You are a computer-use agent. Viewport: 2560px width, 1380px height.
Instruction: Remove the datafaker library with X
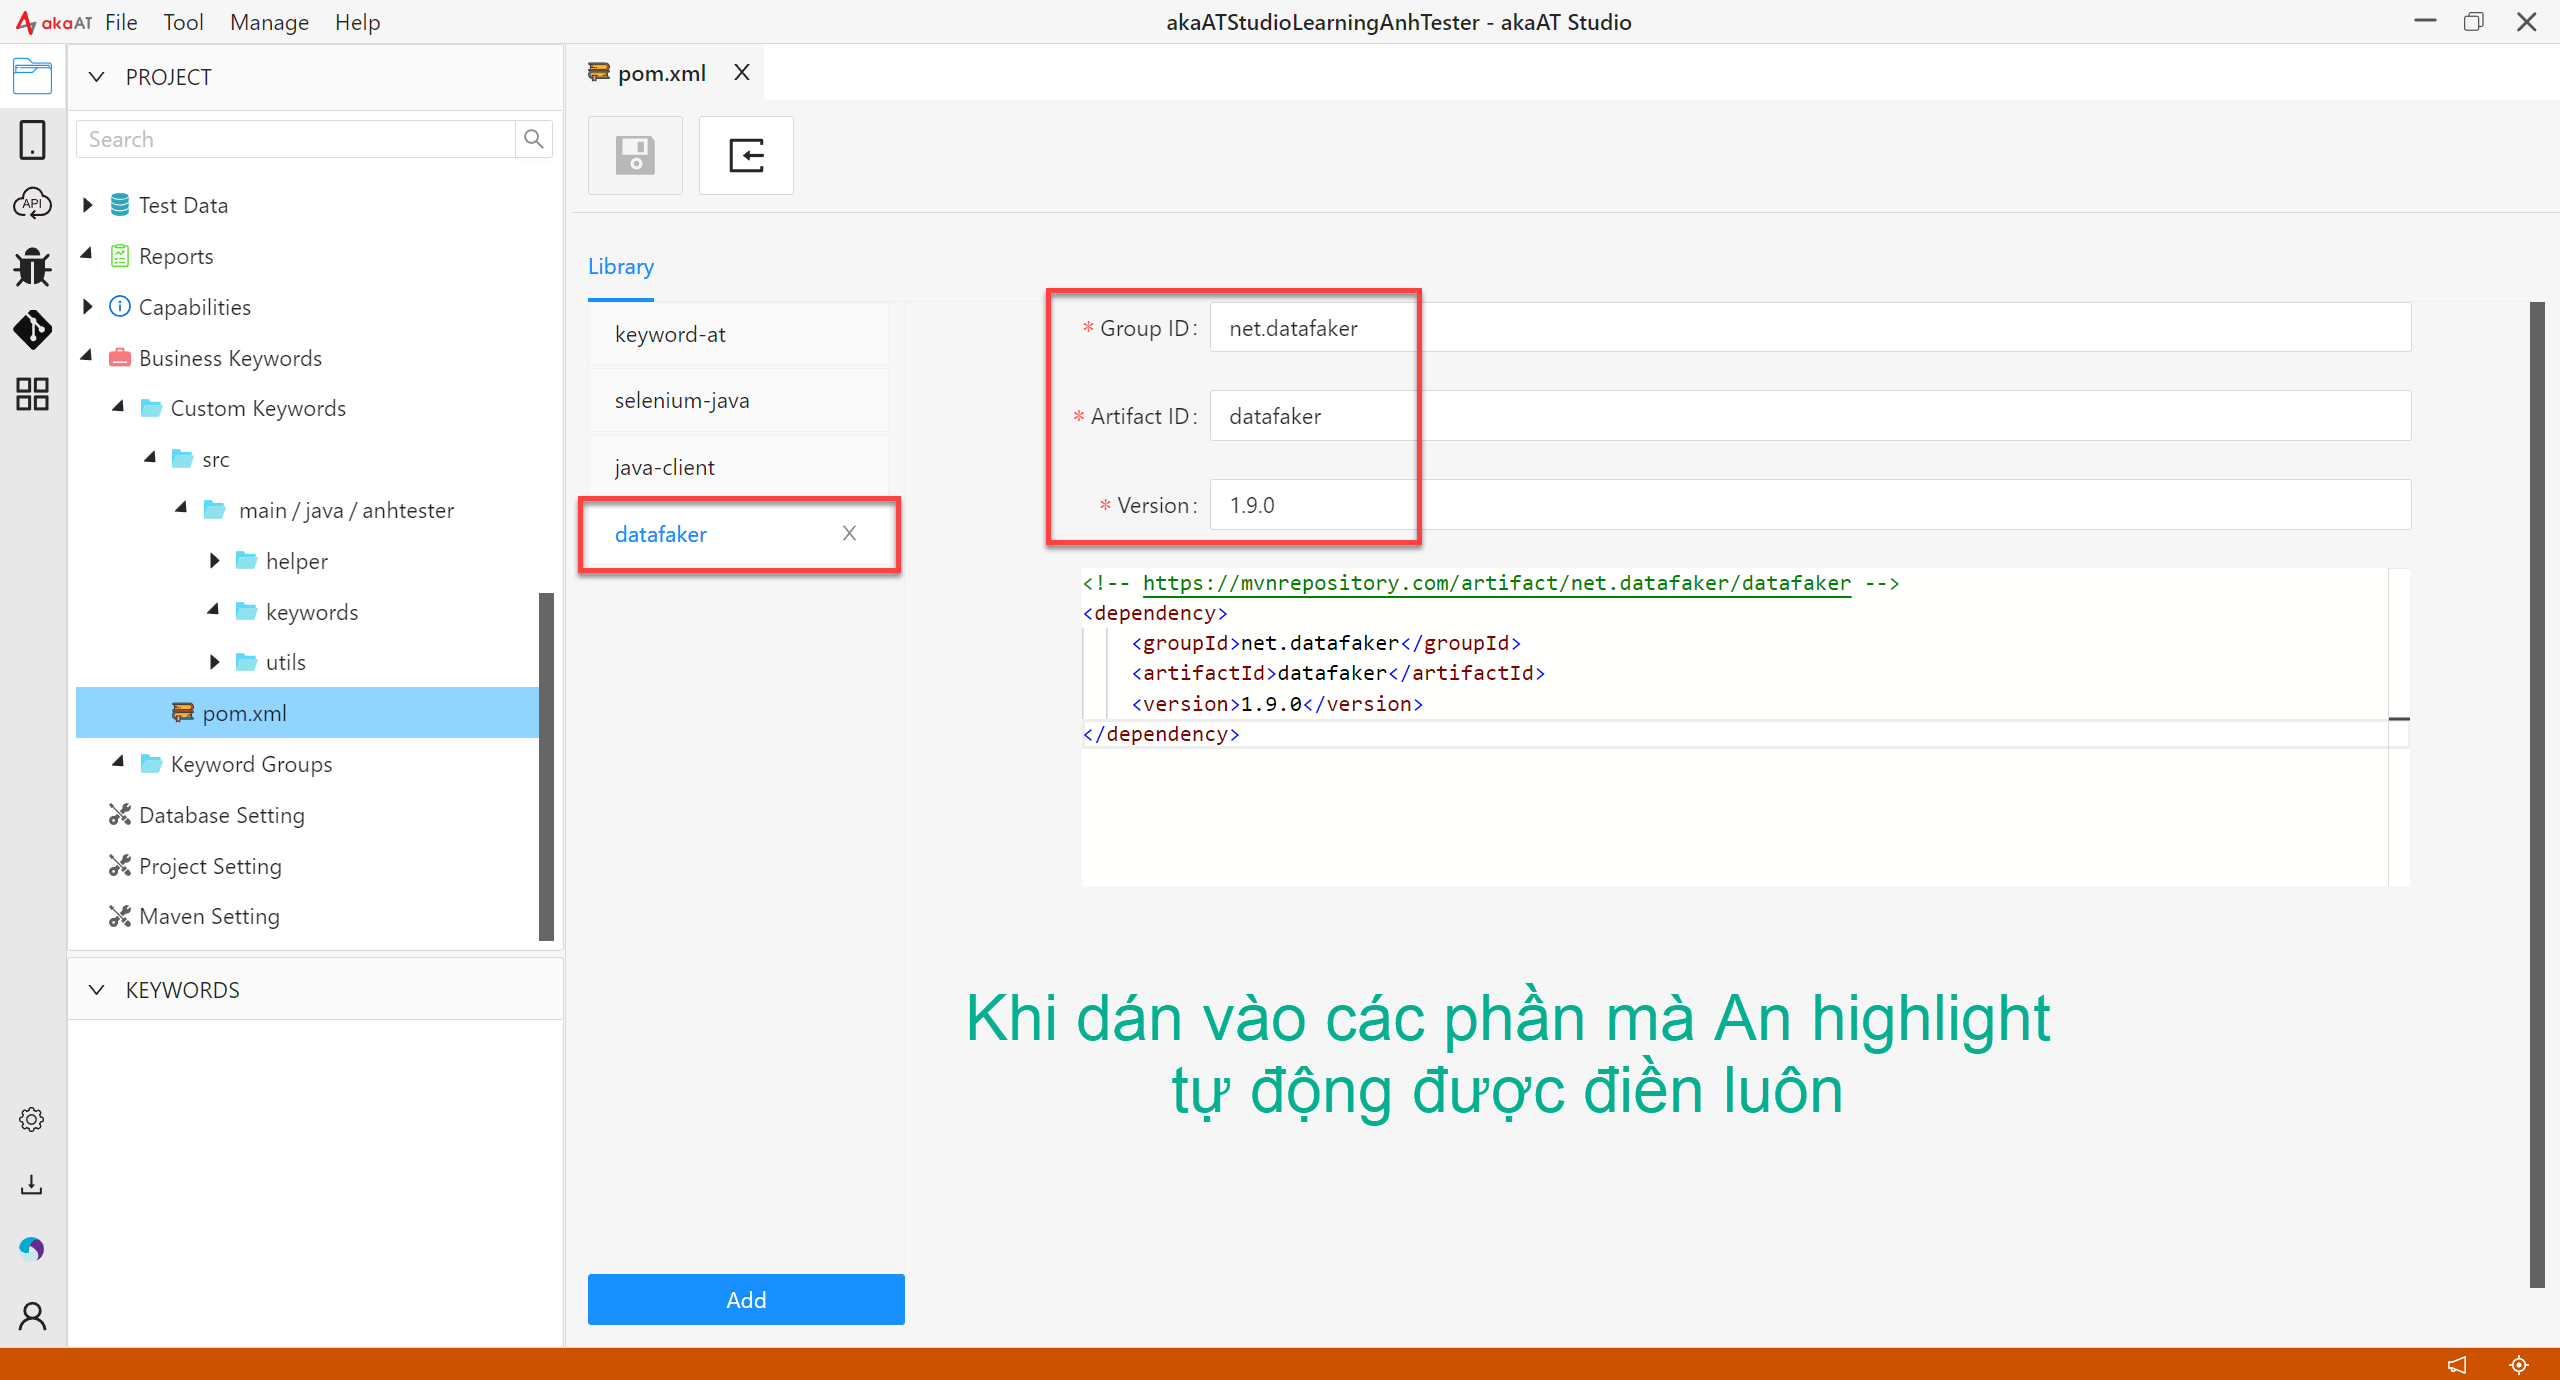tap(849, 533)
